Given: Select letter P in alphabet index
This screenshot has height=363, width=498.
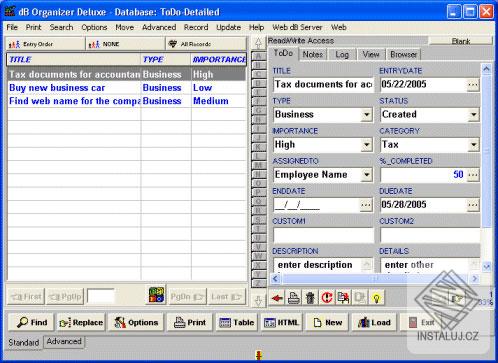Looking at the screenshot, I should [x=258, y=192].
